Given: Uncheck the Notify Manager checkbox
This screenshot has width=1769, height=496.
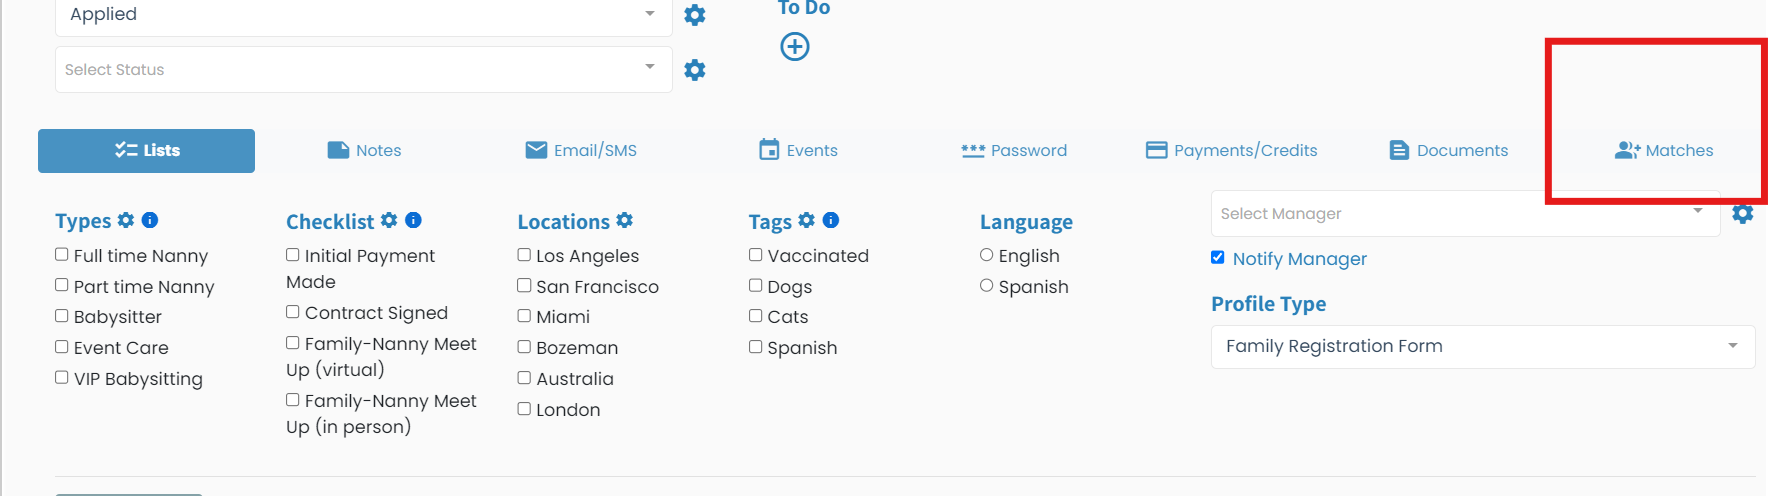Looking at the screenshot, I should click(x=1218, y=258).
